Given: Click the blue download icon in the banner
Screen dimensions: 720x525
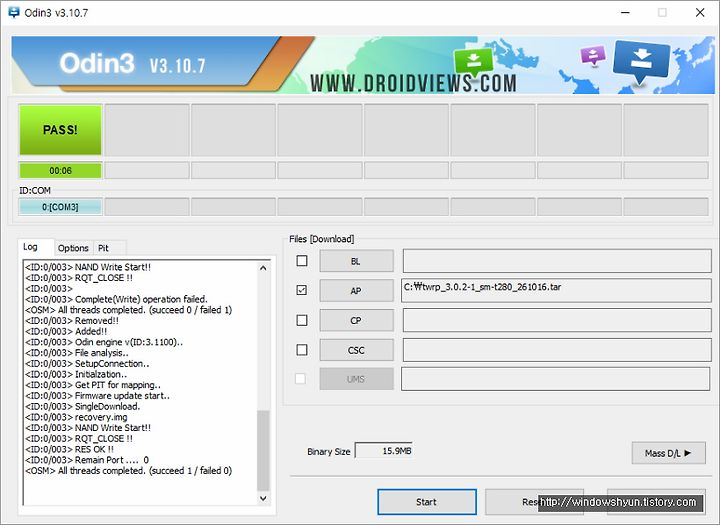Looking at the screenshot, I should click(641, 62).
